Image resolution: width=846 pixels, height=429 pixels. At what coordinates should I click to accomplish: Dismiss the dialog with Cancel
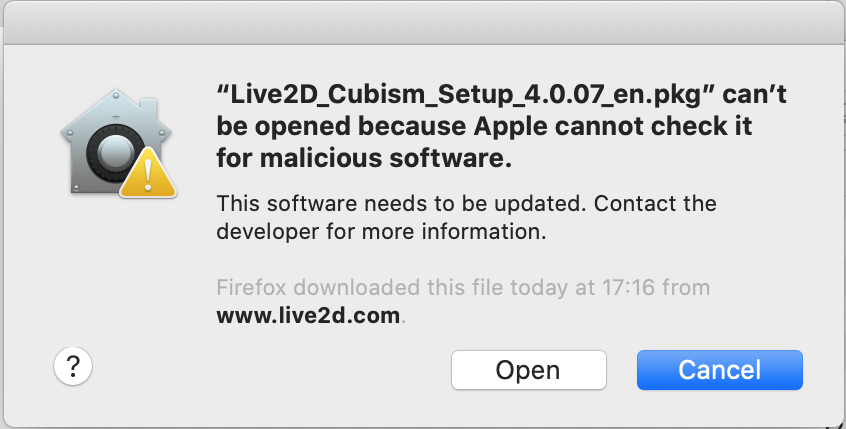(720, 370)
